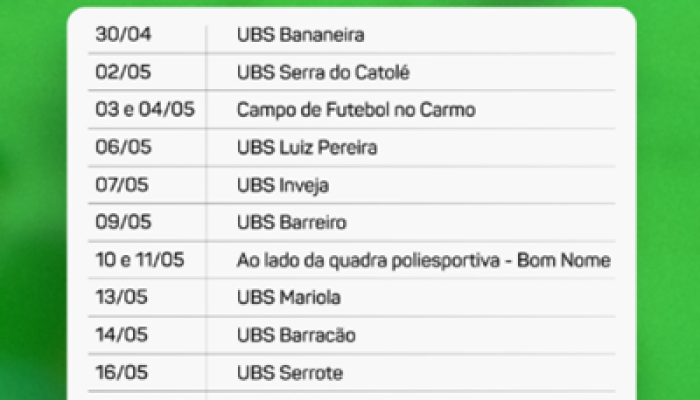The image size is (700, 400).
Task: Click the 13/05 date cell
Action: point(121,297)
